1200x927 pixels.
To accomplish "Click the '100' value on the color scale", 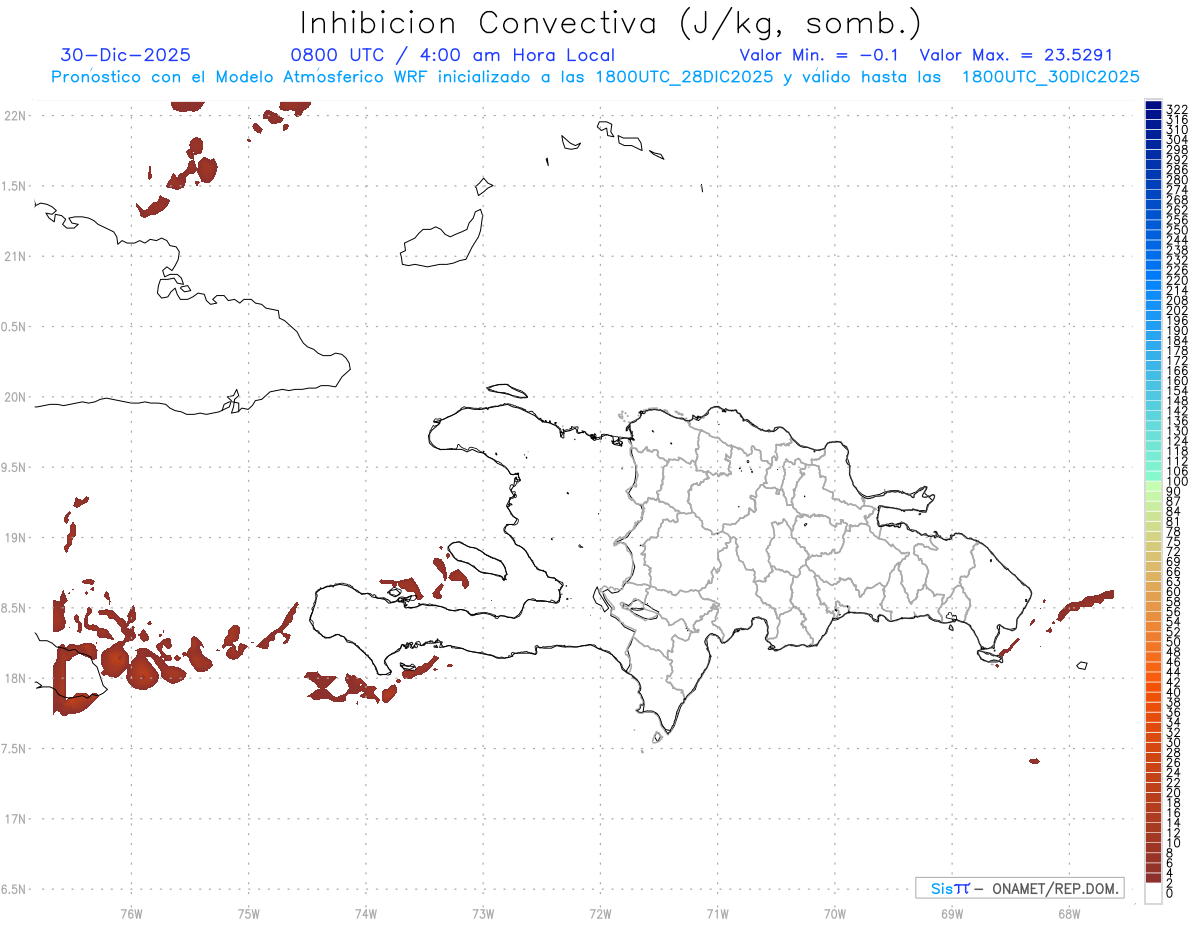I will click(1176, 482).
